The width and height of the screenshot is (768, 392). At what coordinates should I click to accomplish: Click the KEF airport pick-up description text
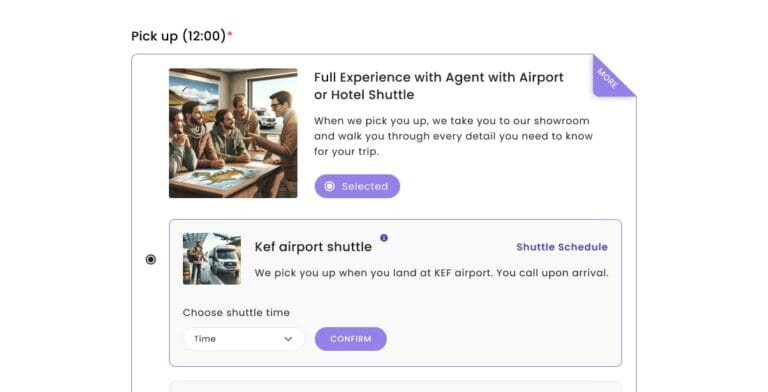431,273
